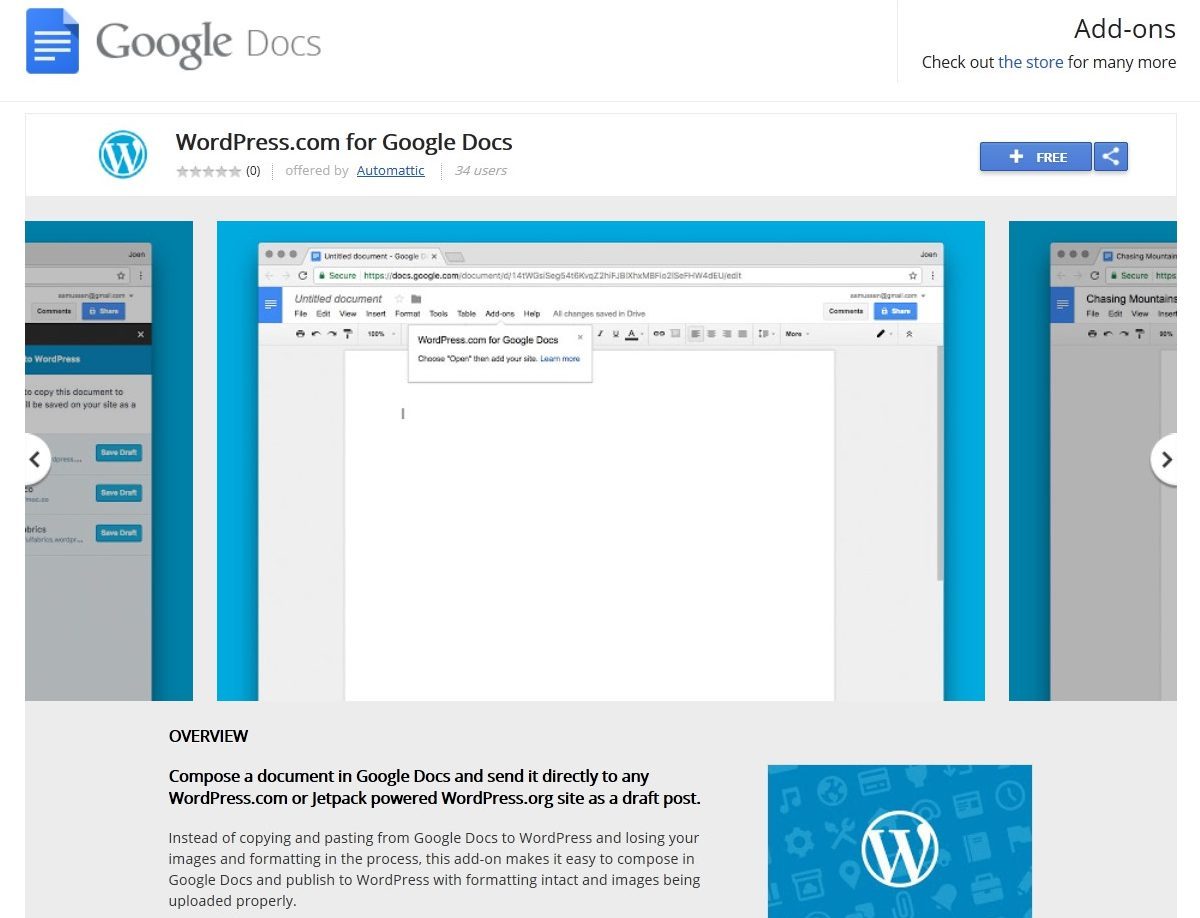1200x918 pixels.
Task: Advance the screenshot carousel with the right arrow
Action: click(1166, 459)
